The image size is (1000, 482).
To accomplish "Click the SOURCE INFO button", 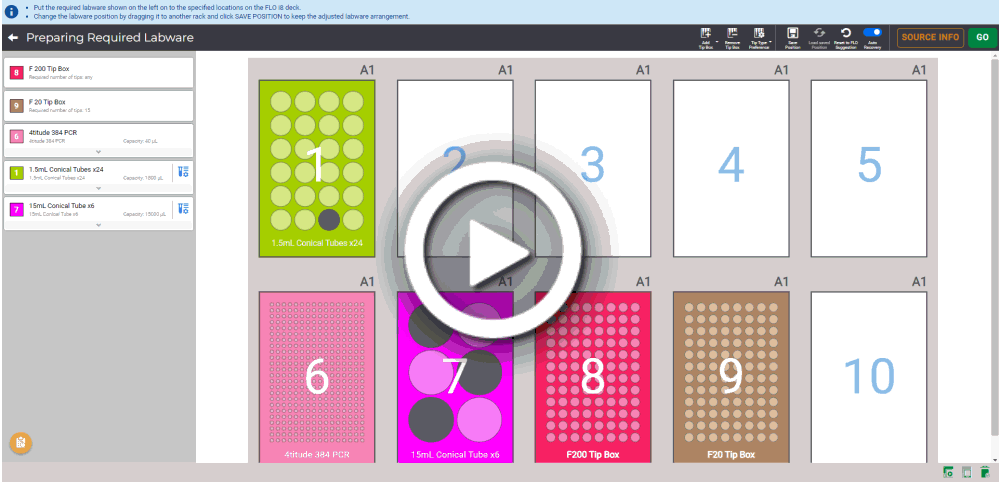I will click(x=930, y=38).
